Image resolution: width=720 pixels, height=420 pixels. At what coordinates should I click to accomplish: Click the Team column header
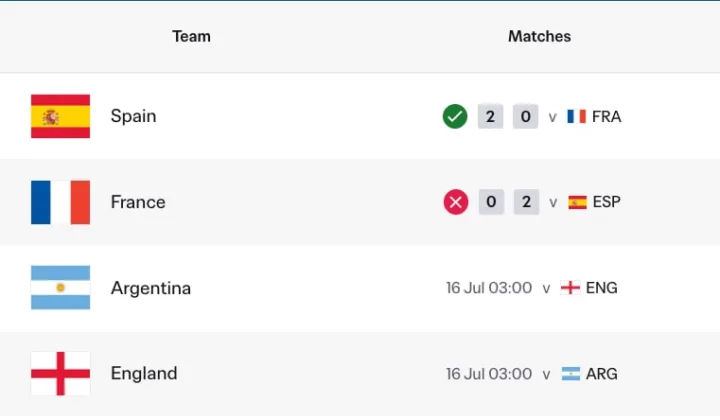coord(191,36)
